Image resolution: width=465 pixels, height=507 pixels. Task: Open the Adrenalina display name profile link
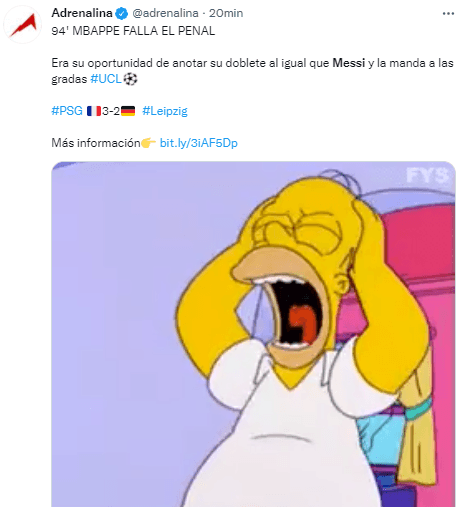click(82, 13)
